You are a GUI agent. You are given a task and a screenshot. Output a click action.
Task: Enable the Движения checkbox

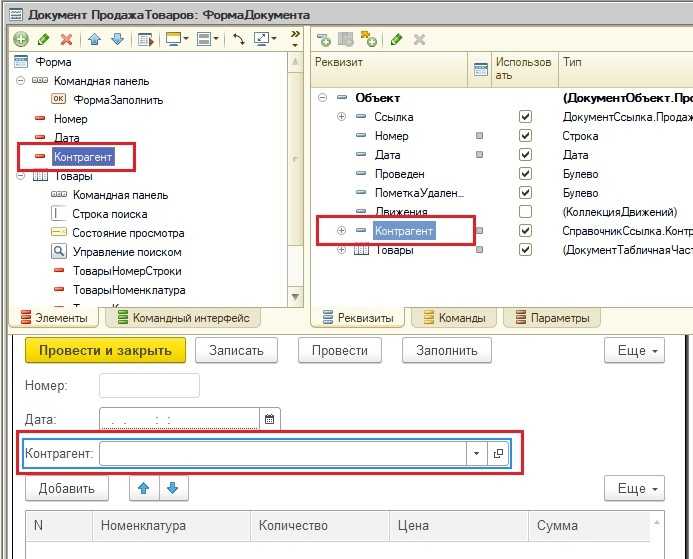coord(525,212)
